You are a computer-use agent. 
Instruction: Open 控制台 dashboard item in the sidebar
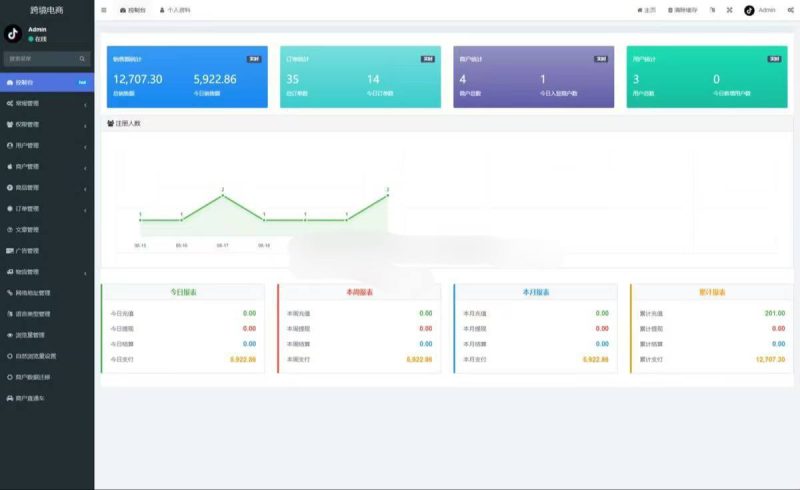(47, 82)
